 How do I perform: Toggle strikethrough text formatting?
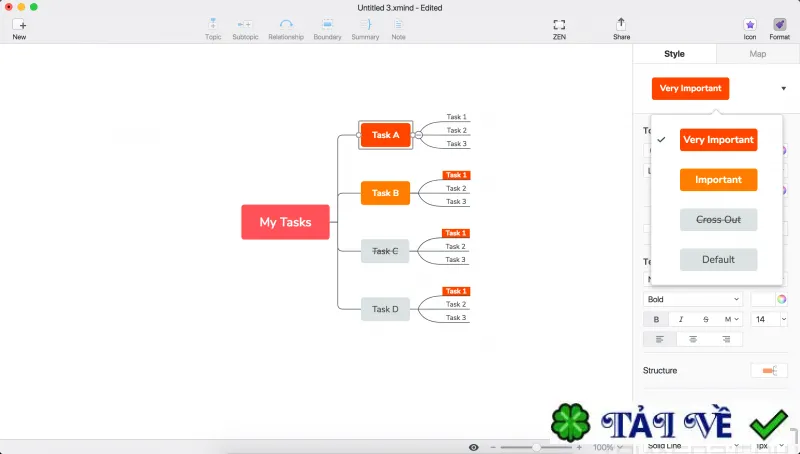tap(706, 319)
